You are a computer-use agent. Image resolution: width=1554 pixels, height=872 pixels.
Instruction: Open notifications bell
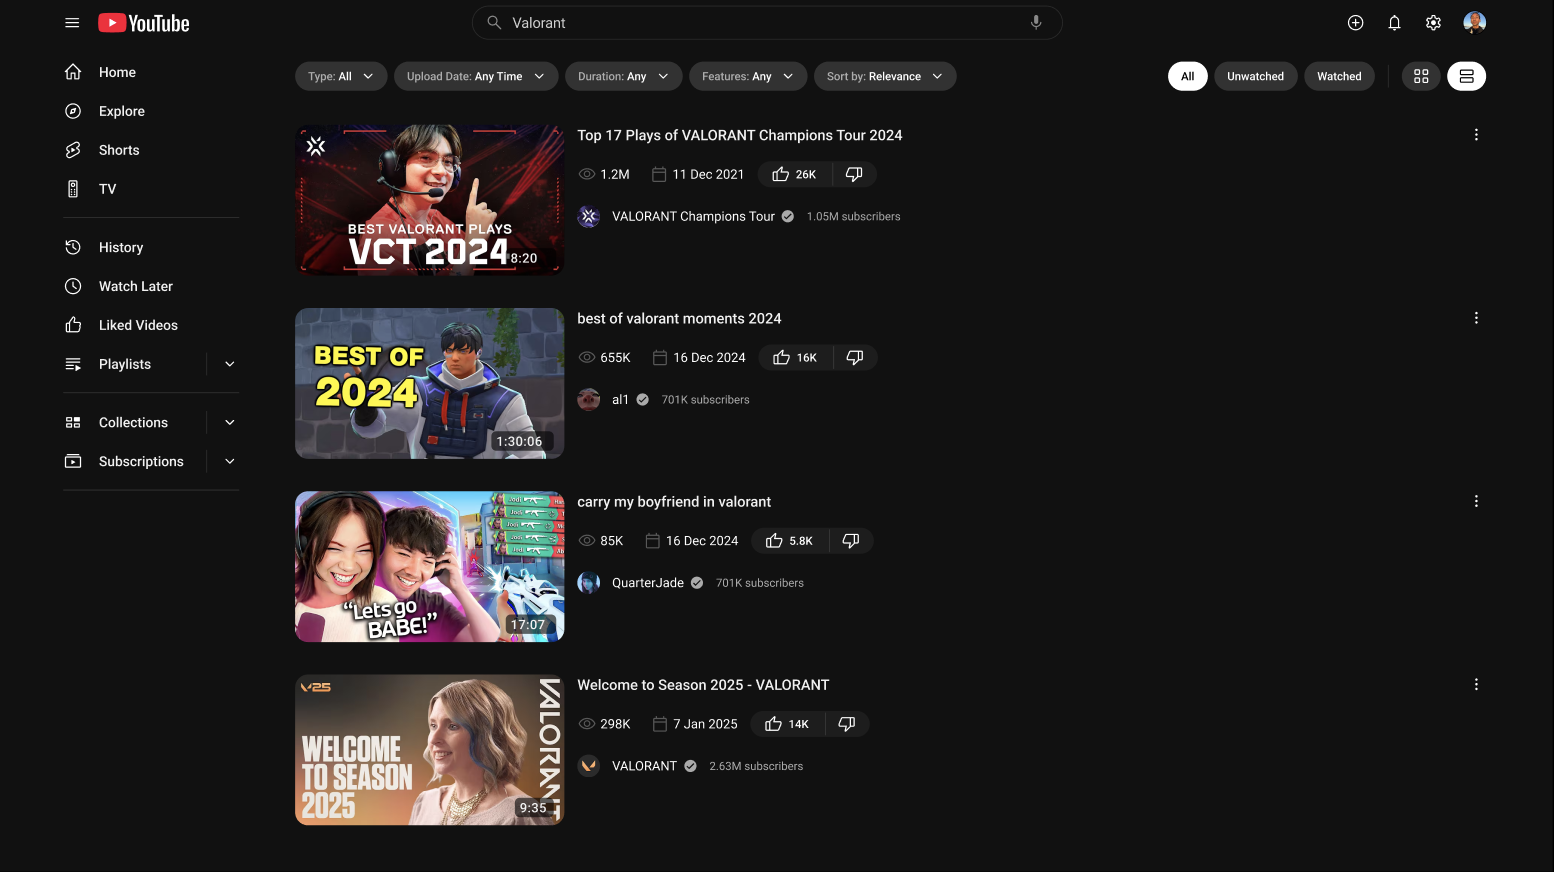(x=1394, y=22)
